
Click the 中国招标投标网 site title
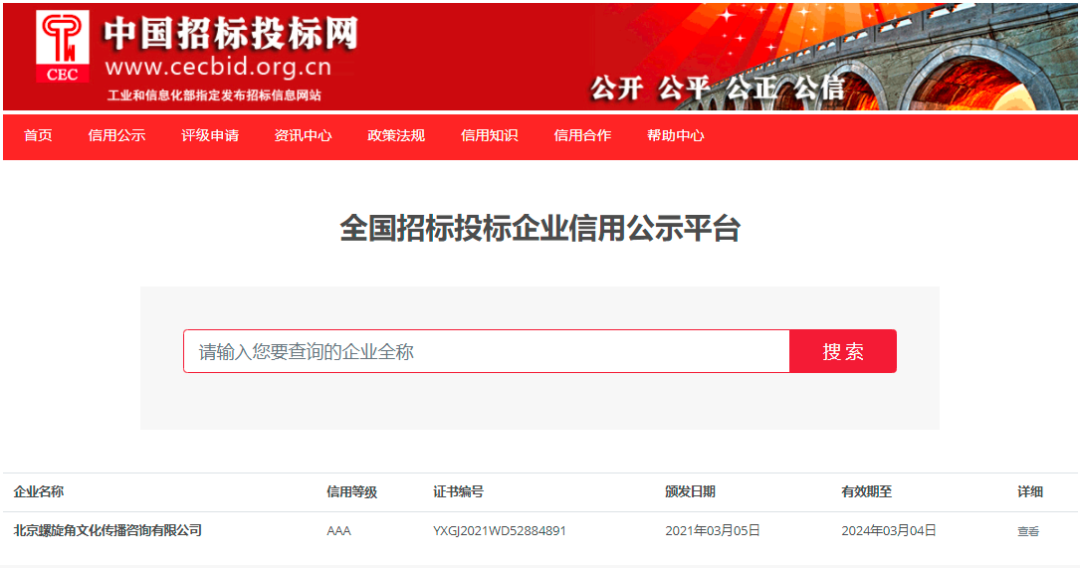pos(231,33)
